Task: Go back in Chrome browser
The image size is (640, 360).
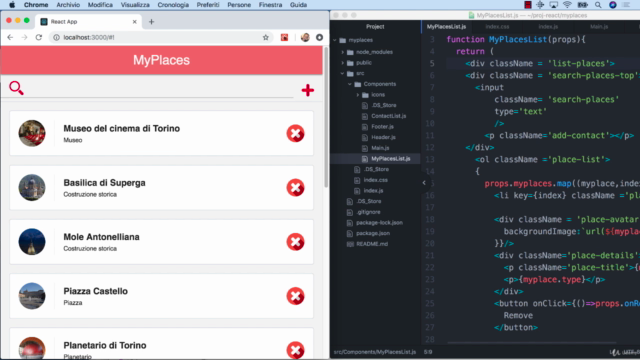Action: coord(10,37)
